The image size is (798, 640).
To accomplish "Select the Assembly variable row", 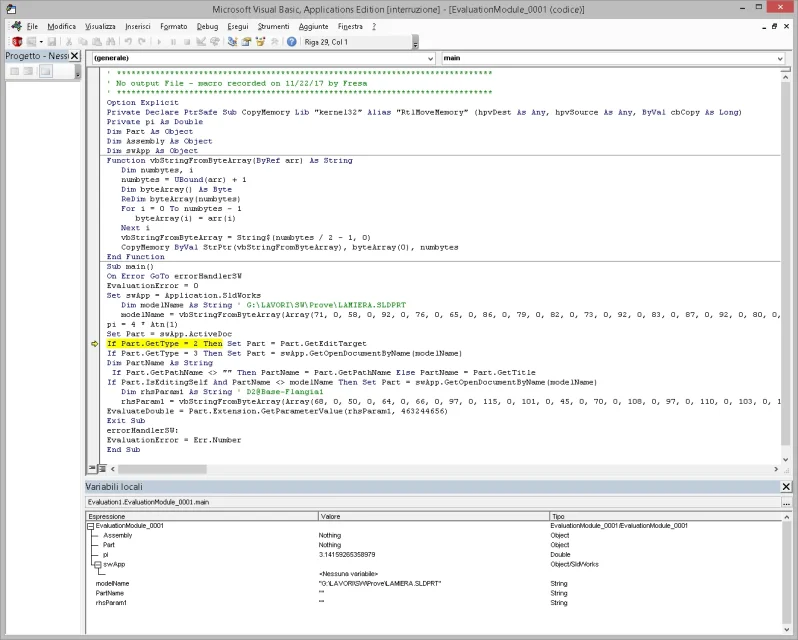I will pos(434,535).
